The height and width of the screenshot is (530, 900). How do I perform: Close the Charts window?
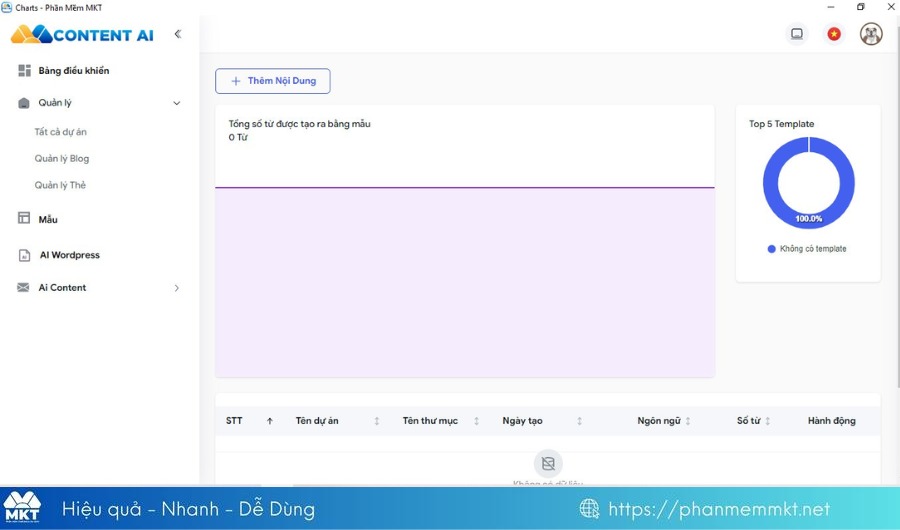click(x=891, y=7)
